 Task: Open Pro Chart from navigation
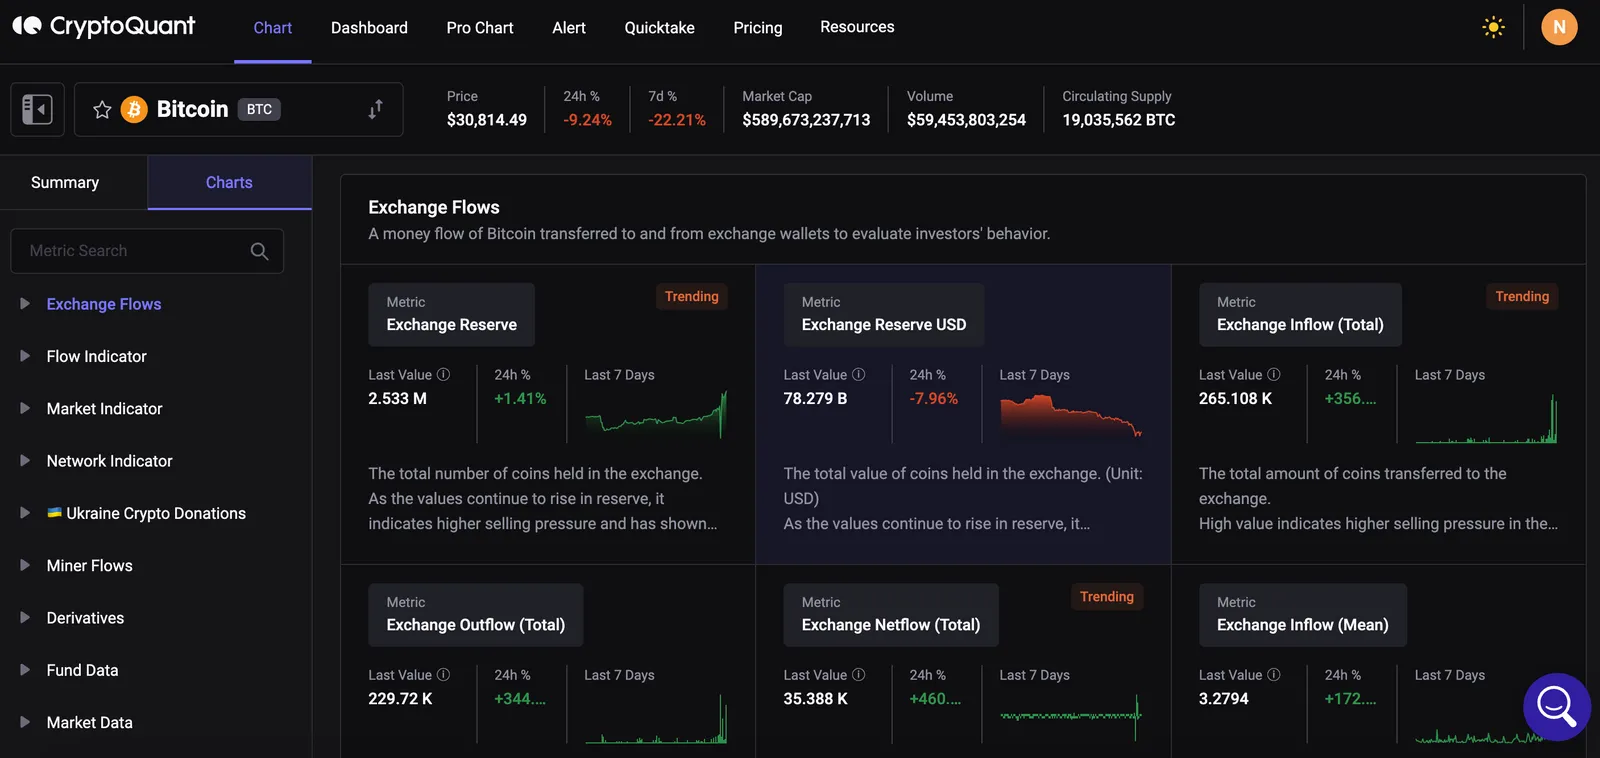(x=480, y=28)
